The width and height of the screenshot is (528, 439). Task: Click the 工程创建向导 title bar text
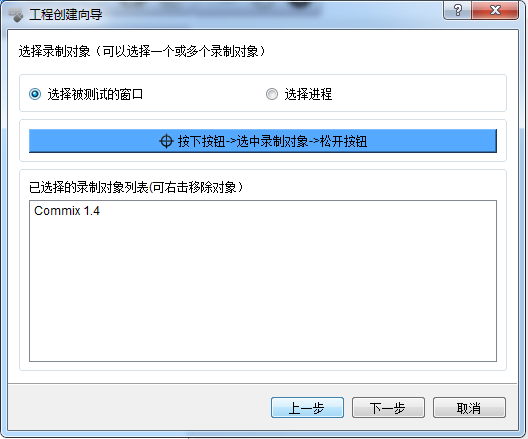point(66,15)
